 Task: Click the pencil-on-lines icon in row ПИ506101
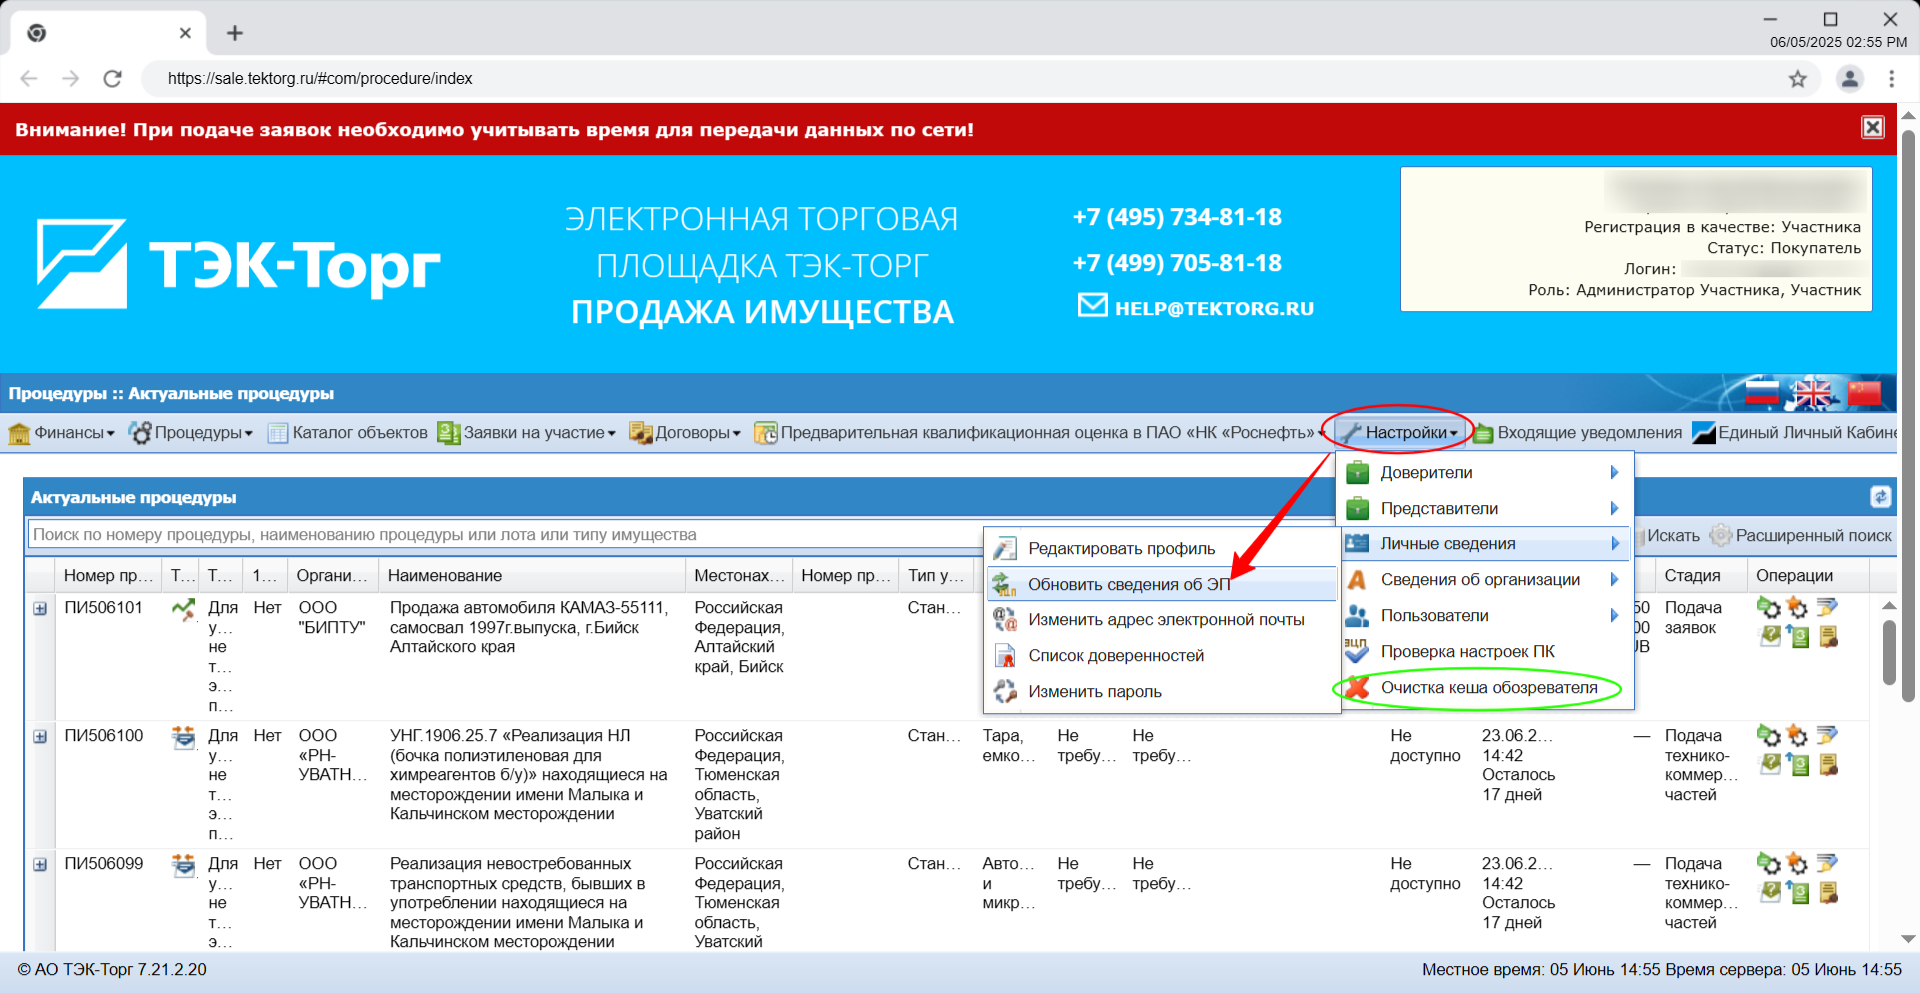1827,607
